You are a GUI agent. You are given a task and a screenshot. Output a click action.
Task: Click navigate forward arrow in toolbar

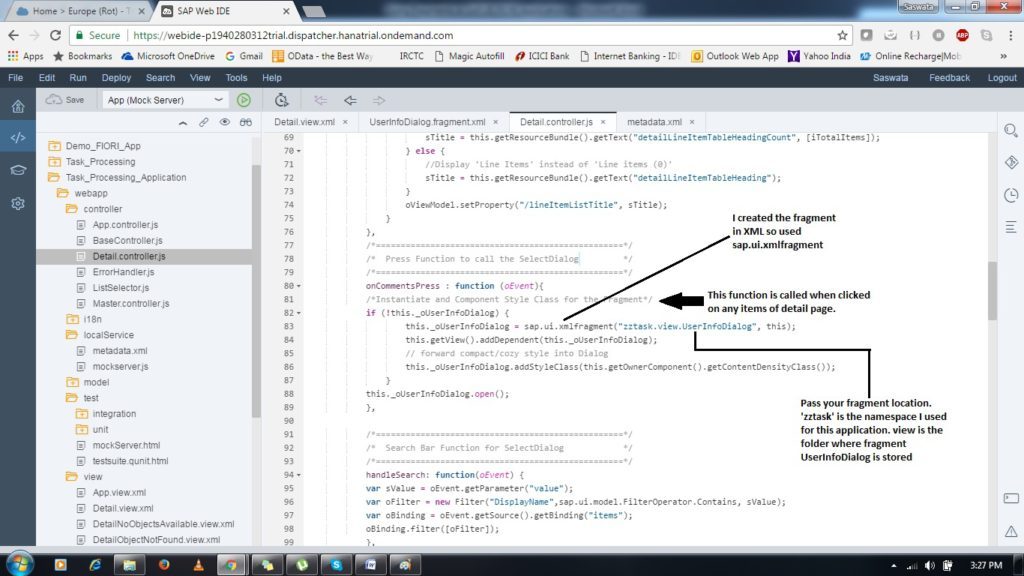379,100
